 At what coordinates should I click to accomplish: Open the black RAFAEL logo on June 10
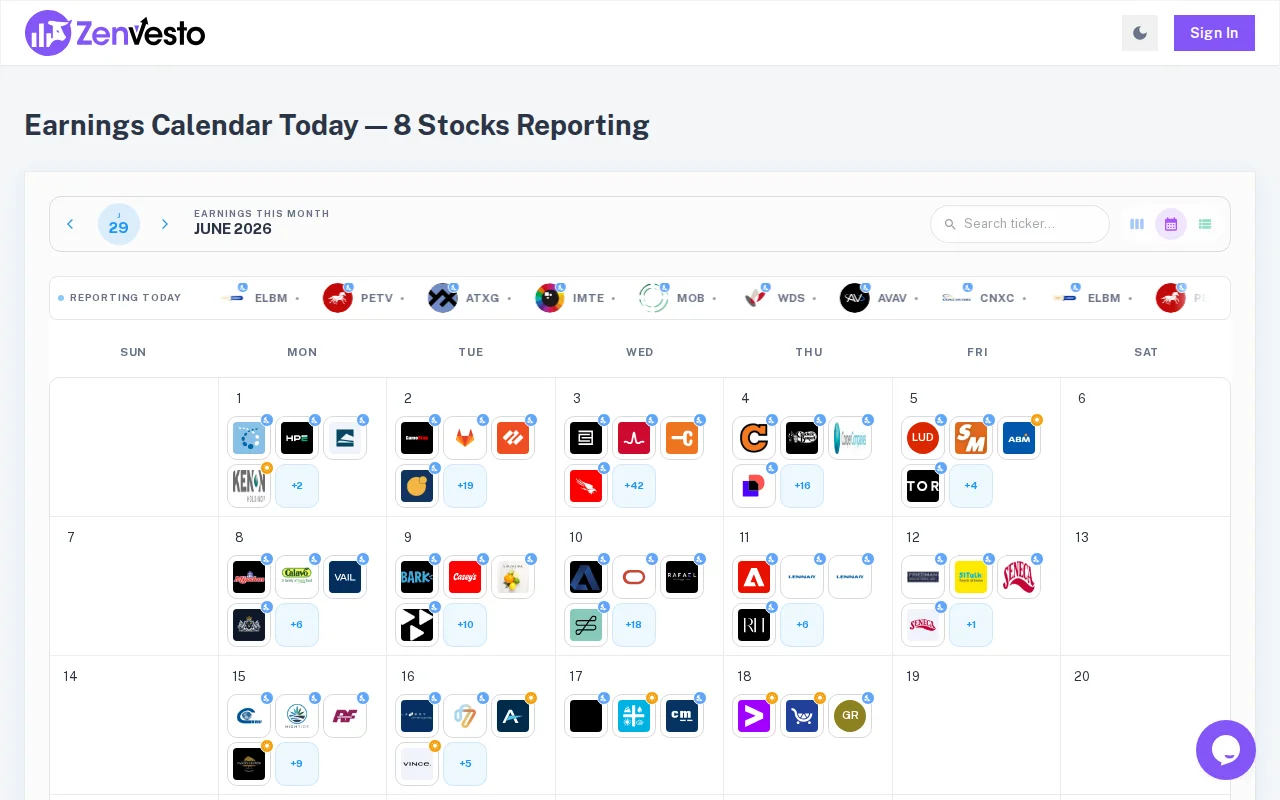tap(682, 577)
